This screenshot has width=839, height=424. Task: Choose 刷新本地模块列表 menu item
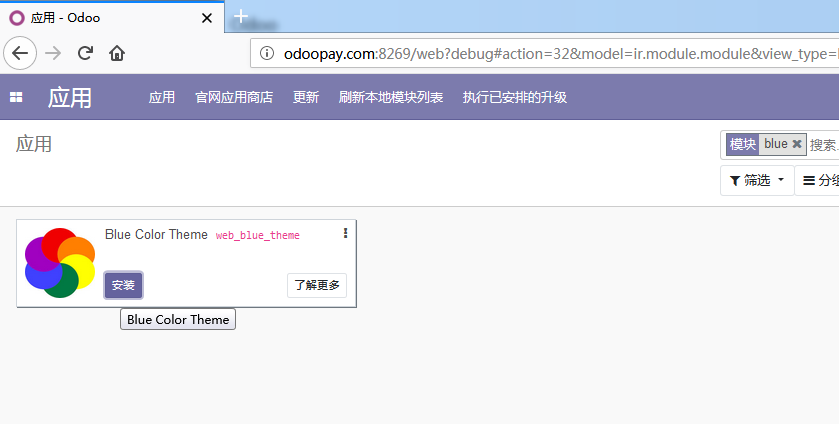391,97
